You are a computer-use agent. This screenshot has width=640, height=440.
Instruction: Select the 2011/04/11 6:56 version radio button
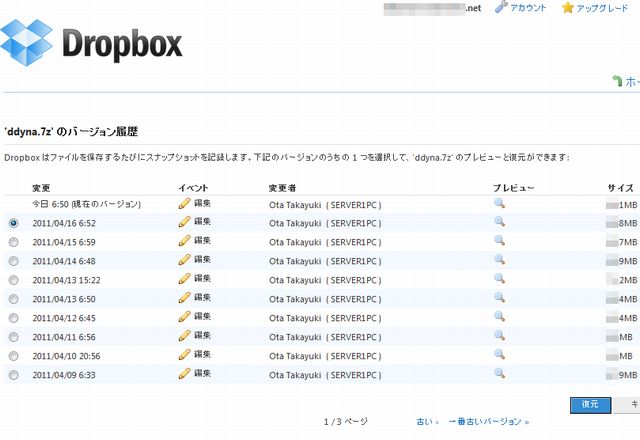[13, 337]
